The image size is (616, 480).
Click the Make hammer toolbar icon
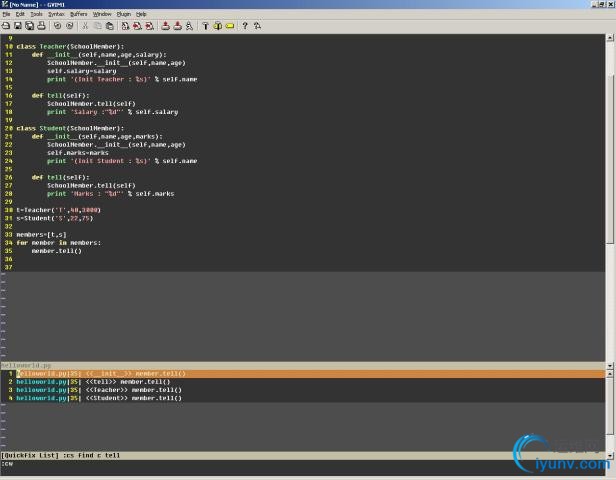pos(205,25)
